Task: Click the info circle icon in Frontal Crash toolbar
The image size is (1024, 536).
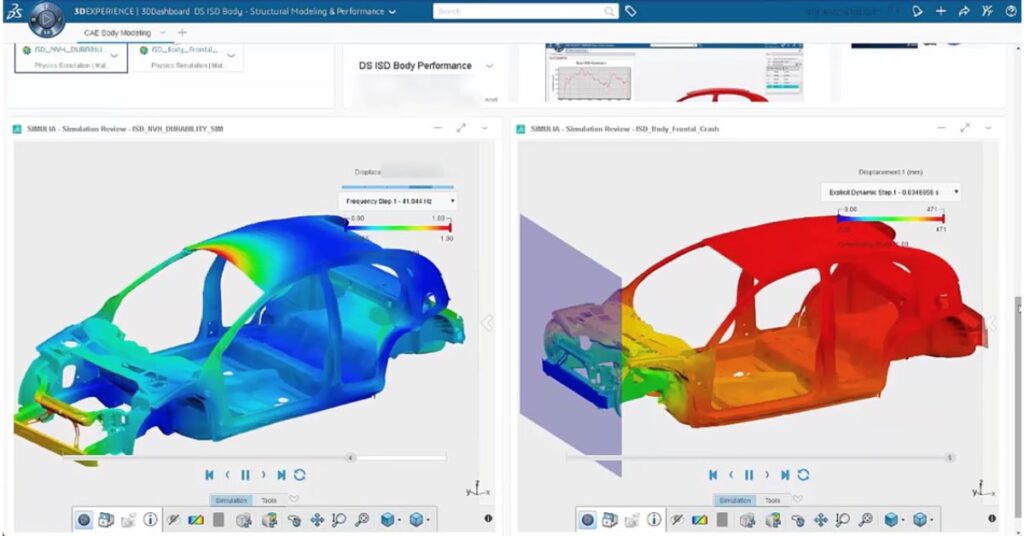Action: pos(654,520)
